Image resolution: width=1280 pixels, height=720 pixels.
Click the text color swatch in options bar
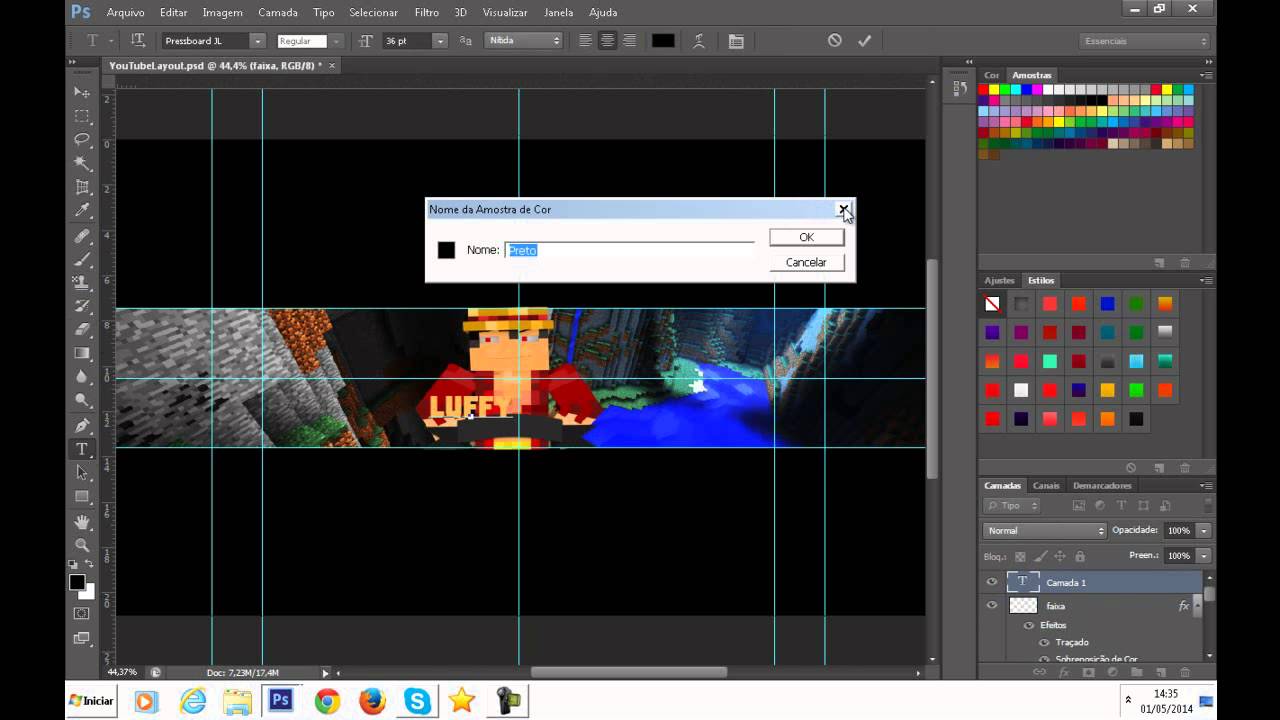click(663, 41)
